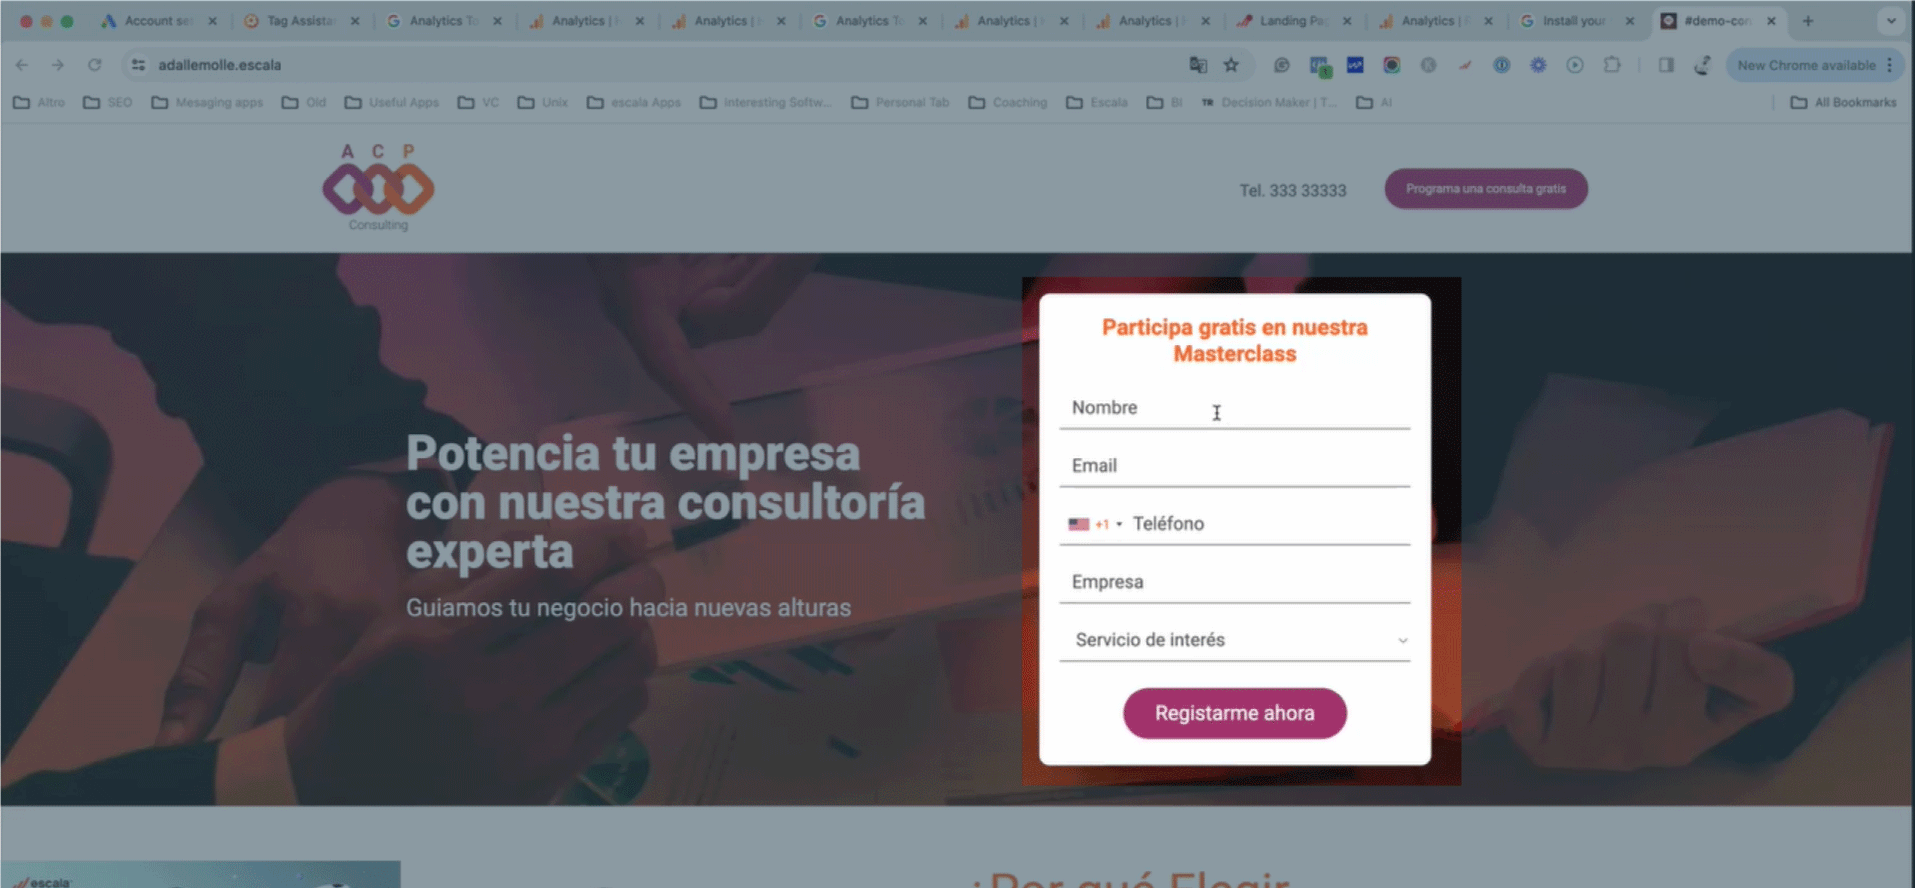
Task: Open the site information icon in address bar
Action: [138, 65]
